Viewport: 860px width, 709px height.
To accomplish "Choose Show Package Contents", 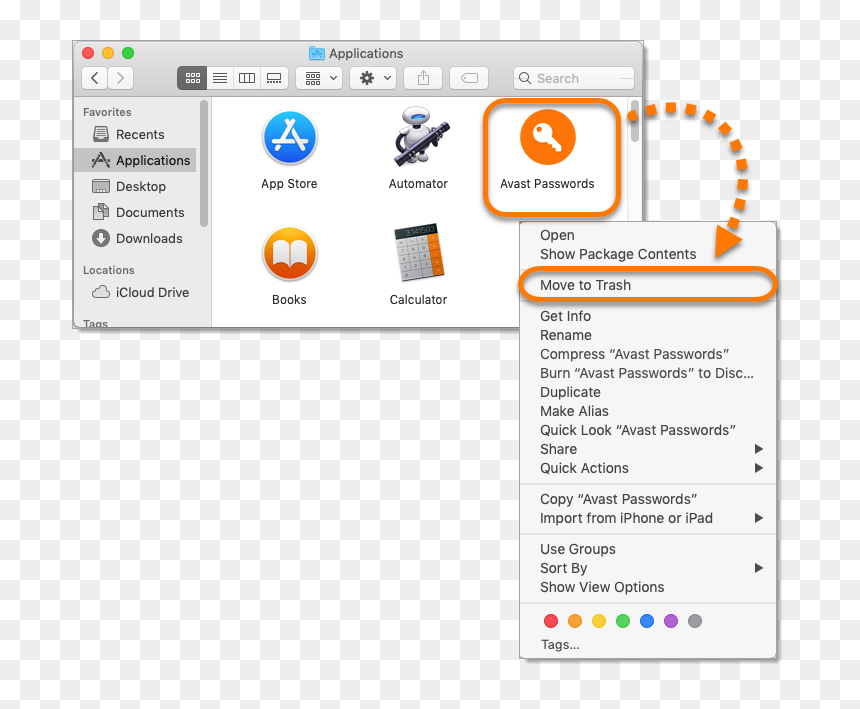I will (x=648, y=254).
